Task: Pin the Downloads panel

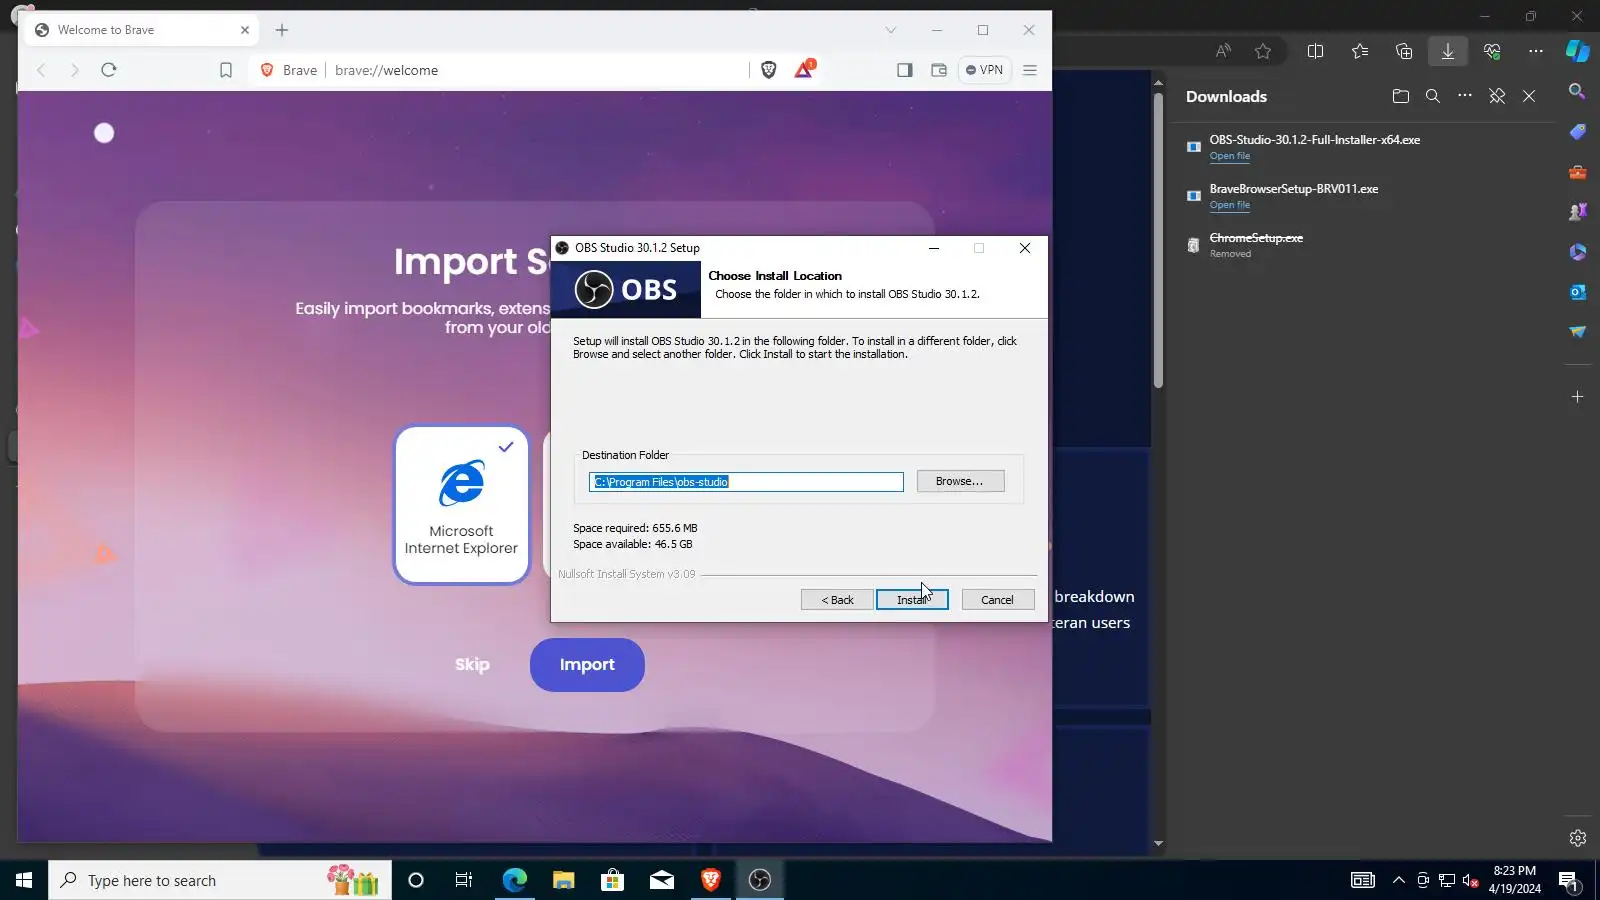Action: [x=1497, y=96]
